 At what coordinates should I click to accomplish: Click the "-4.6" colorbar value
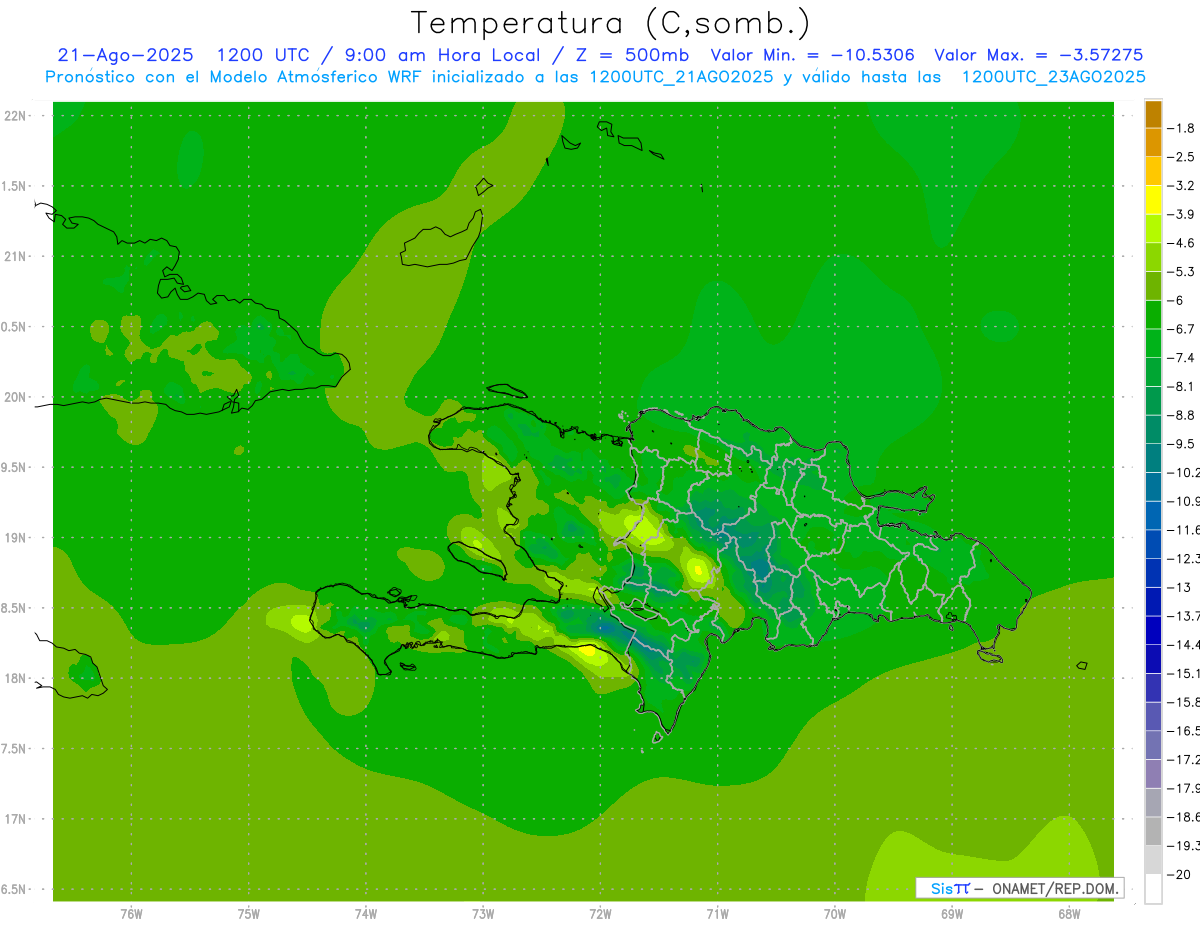tap(1181, 243)
